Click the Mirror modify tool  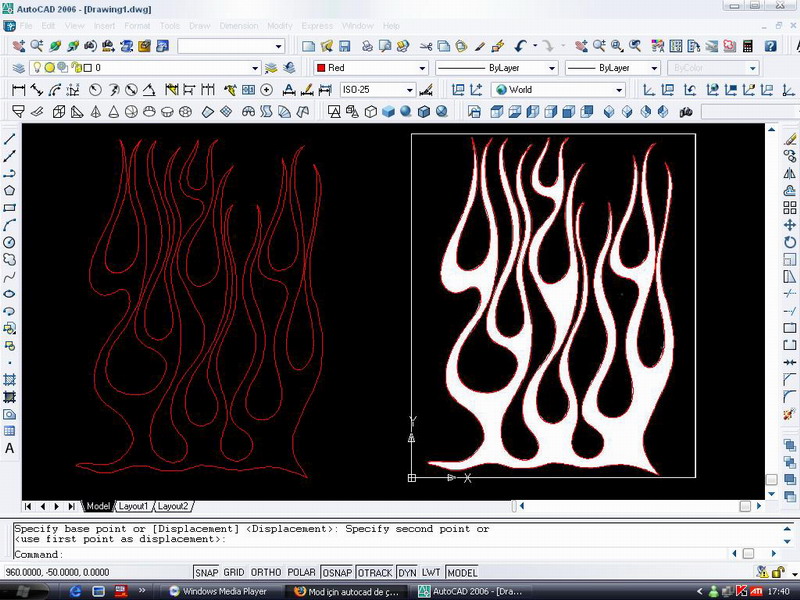tap(790, 173)
